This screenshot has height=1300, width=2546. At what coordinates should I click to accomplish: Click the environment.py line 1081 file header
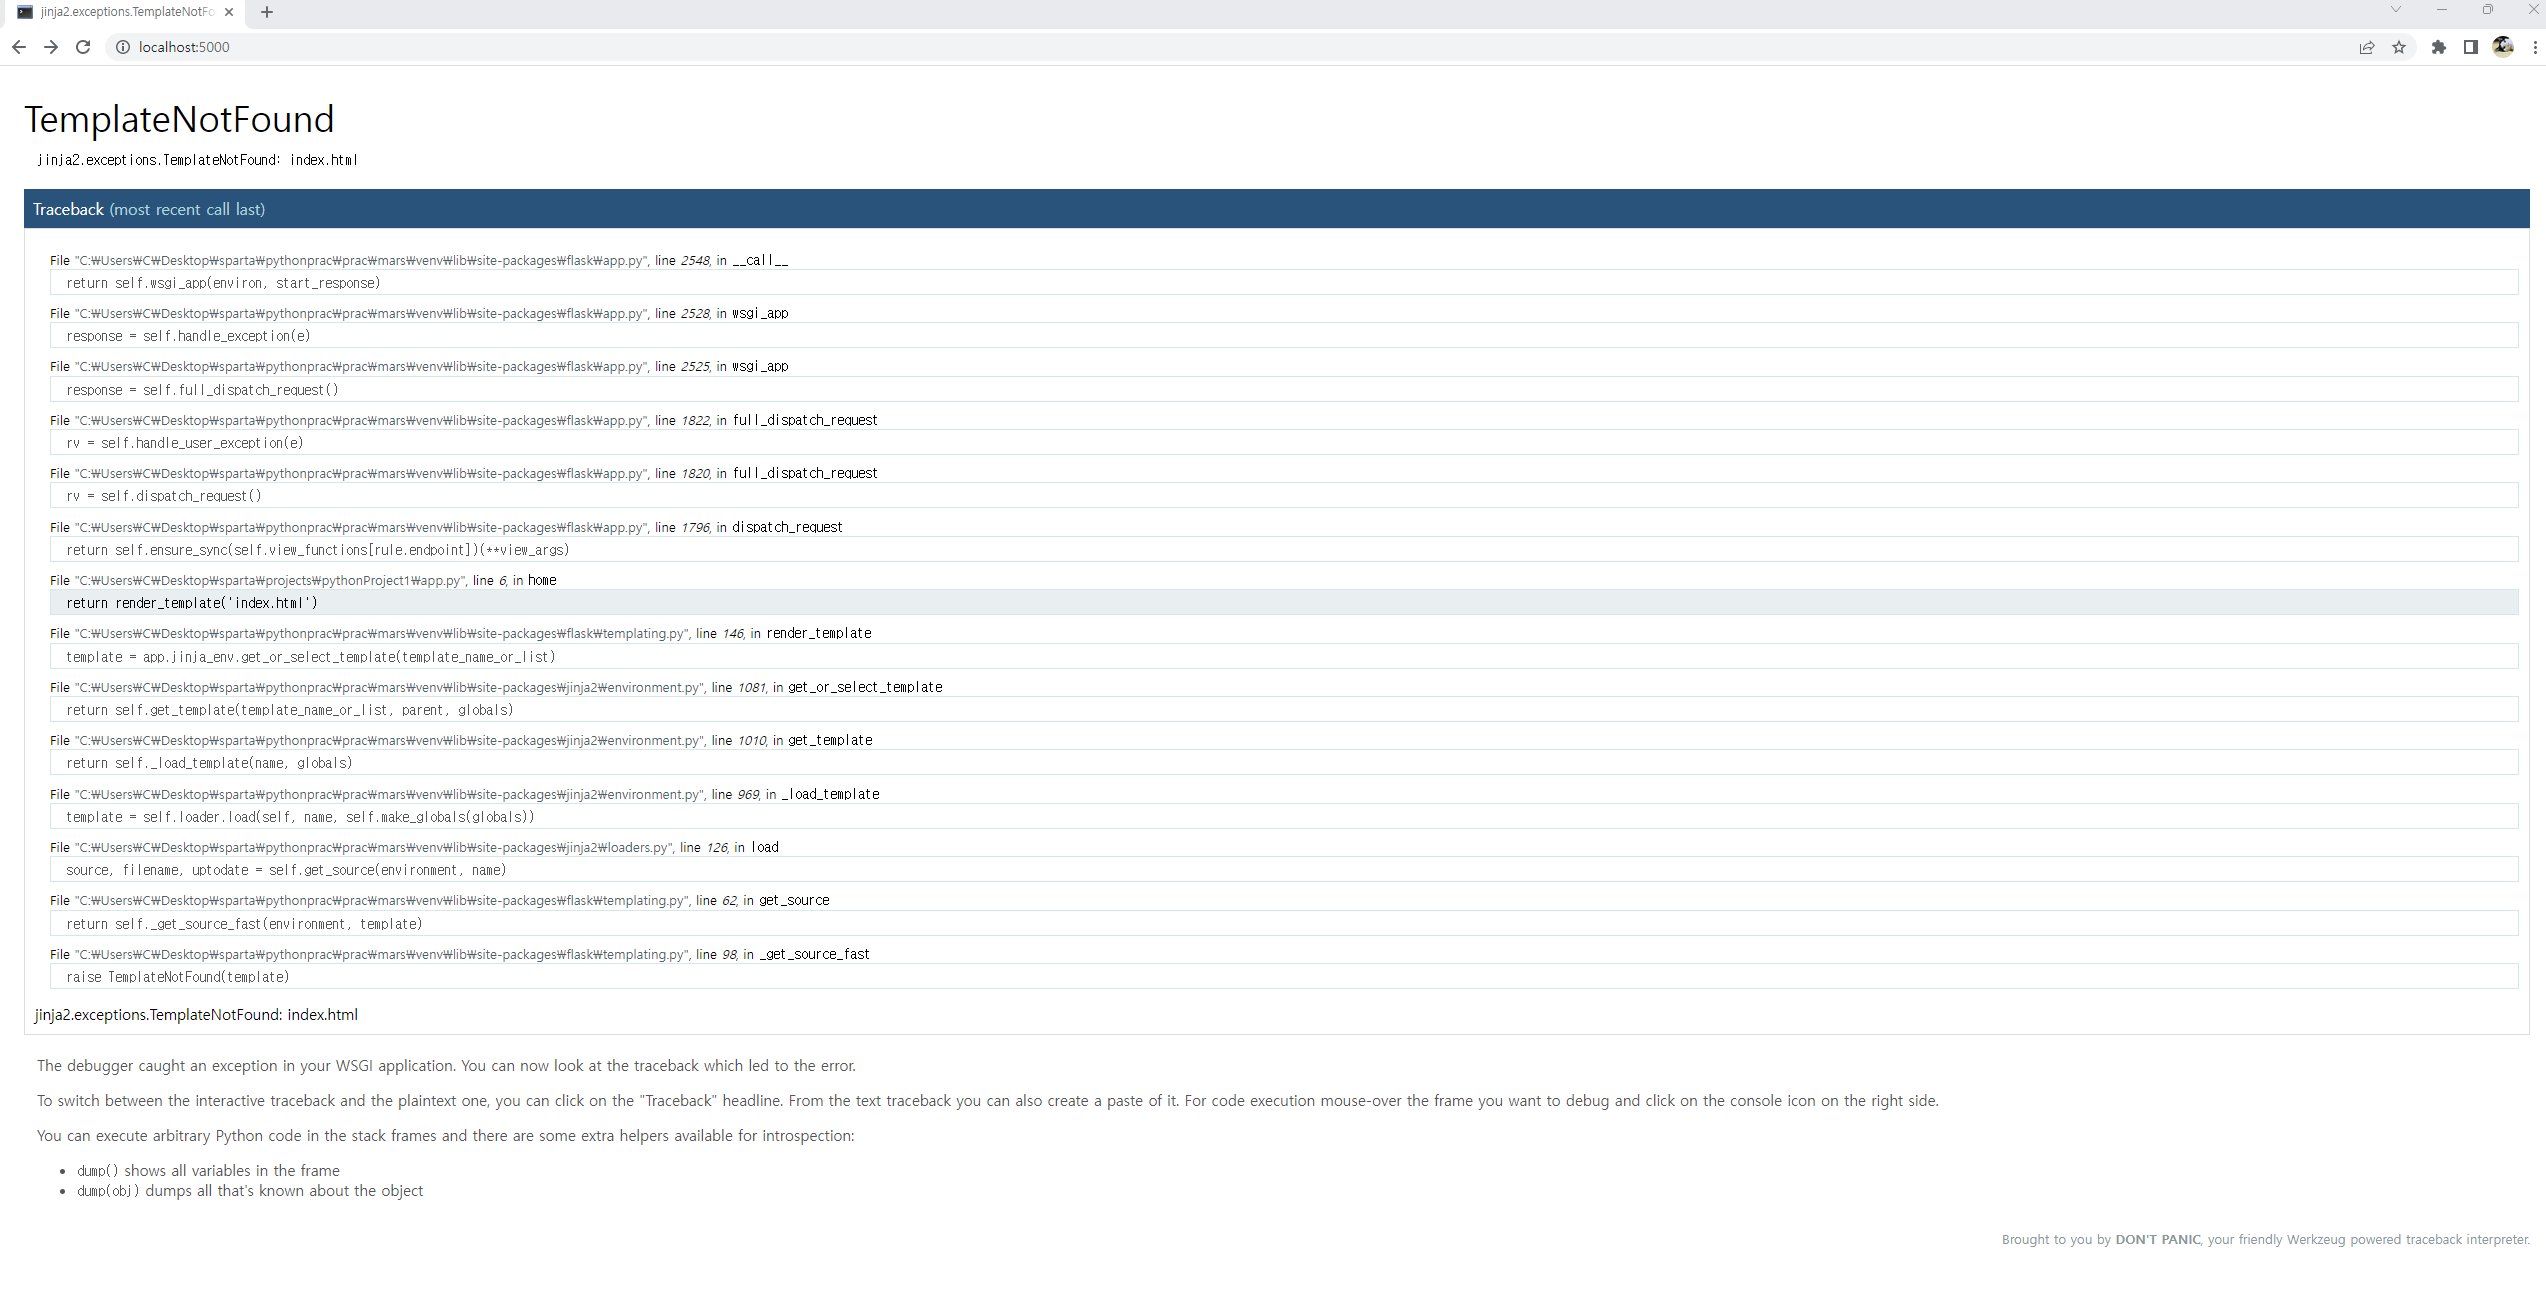[496, 687]
